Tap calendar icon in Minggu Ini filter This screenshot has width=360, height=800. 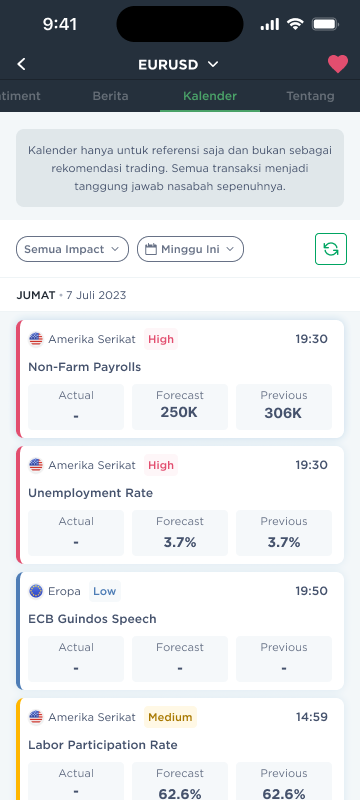150,249
